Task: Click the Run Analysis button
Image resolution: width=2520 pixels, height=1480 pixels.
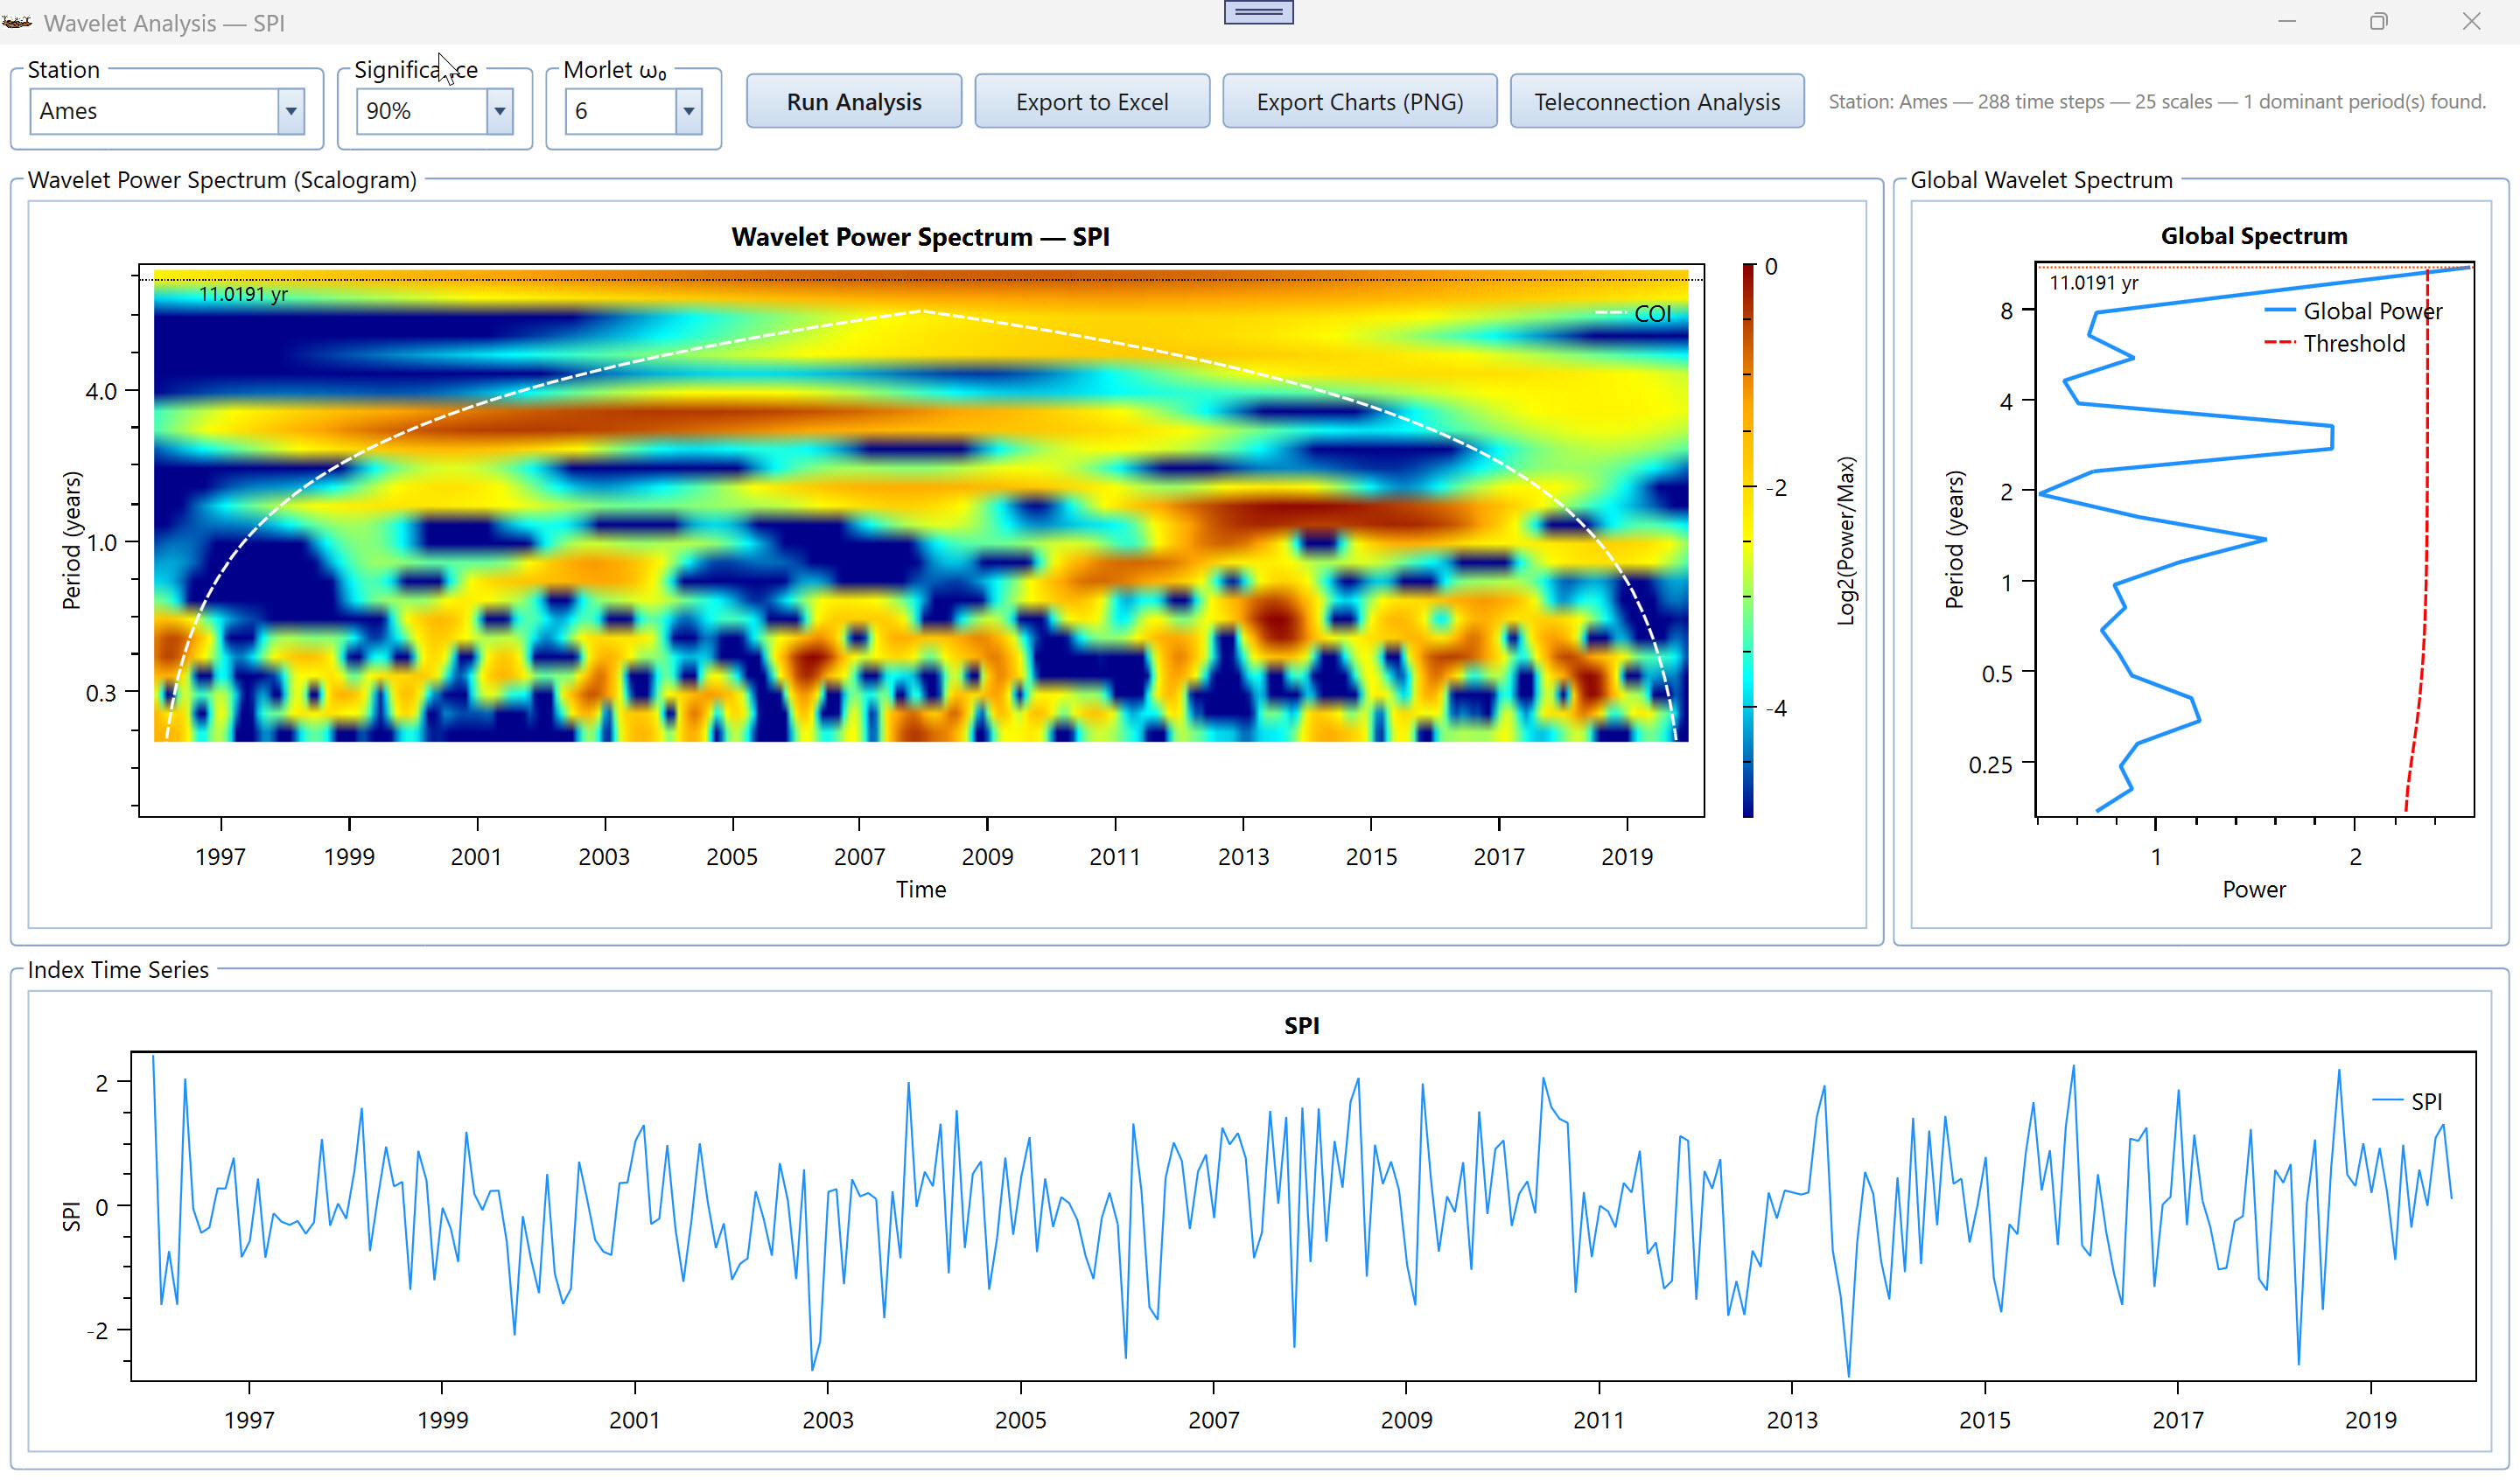Action: (853, 102)
